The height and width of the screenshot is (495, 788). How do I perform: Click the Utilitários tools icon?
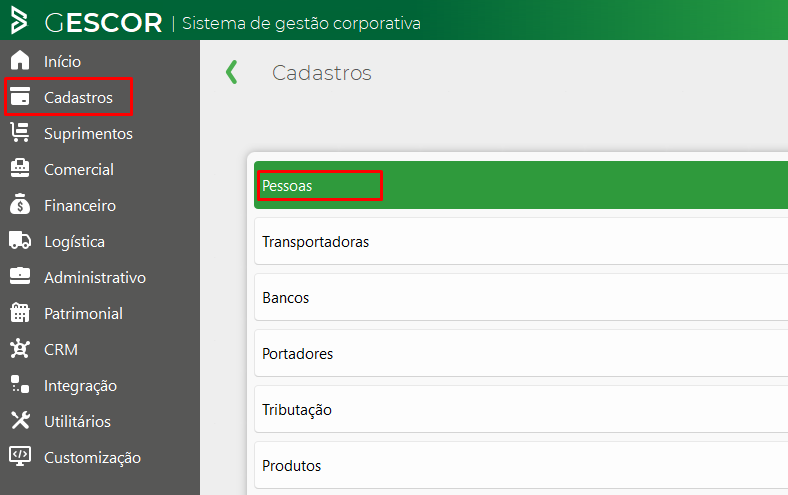(x=20, y=421)
